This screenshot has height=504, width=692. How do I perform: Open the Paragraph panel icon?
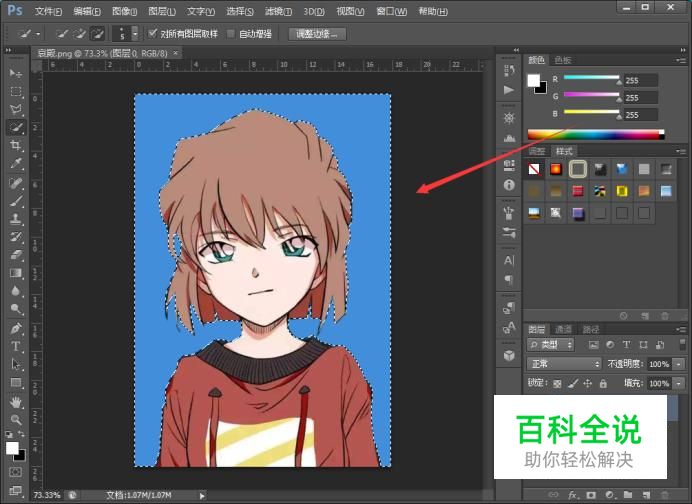[x=509, y=280]
